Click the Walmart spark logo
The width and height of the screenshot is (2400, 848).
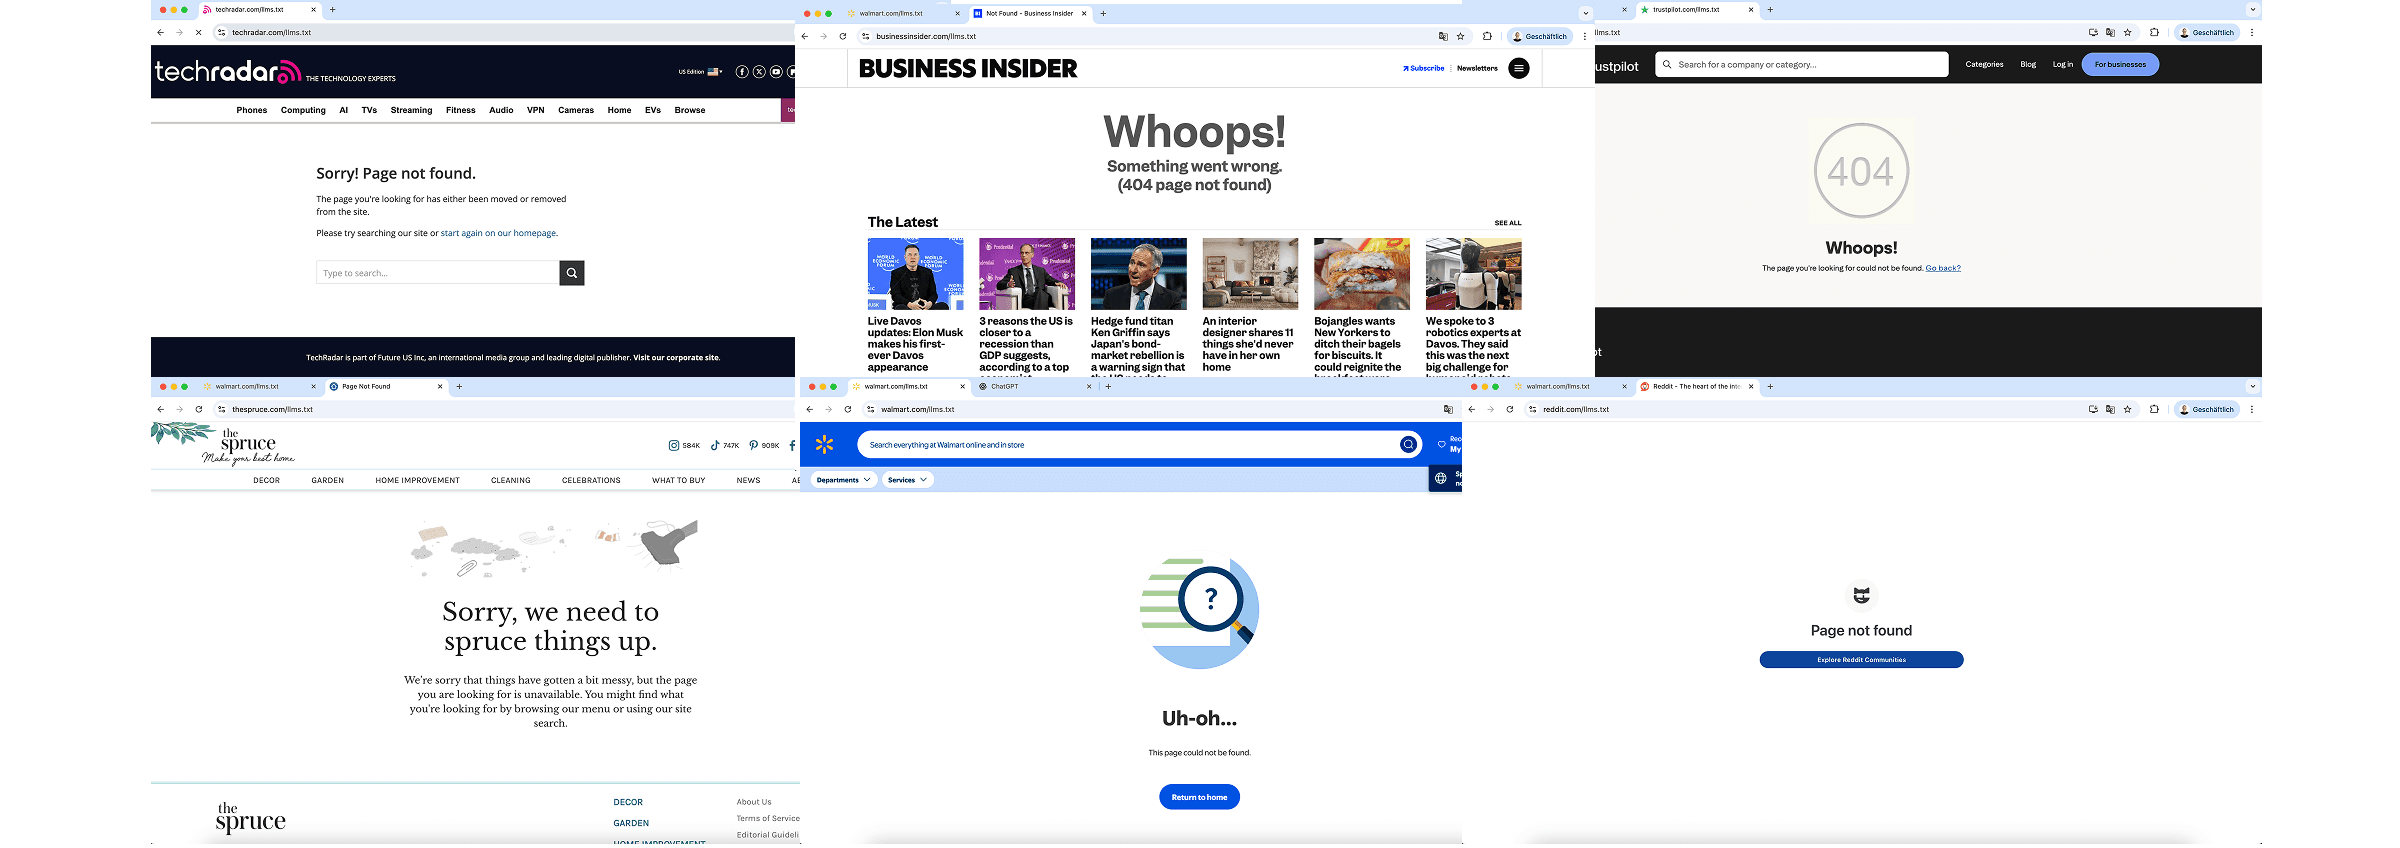(824, 444)
